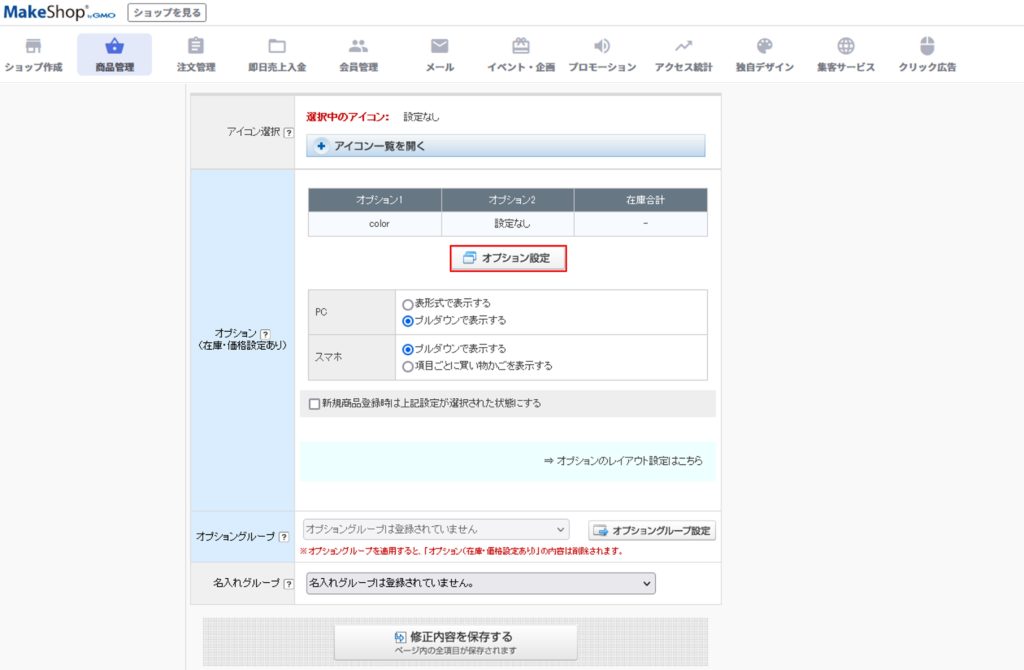
Task: Open アクセス統計 chart icon
Action: click(x=683, y=46)
